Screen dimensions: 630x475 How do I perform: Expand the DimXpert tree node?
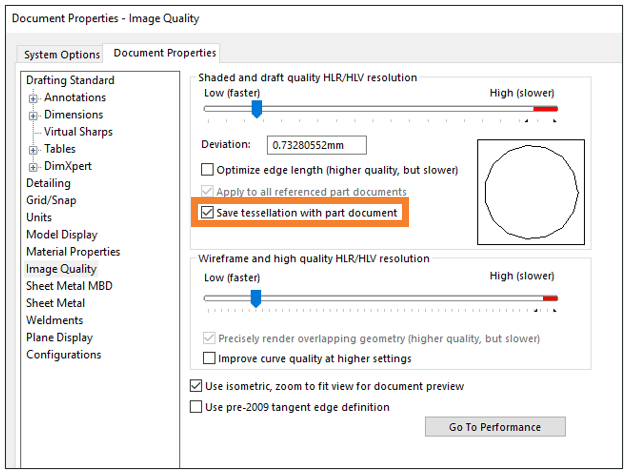coord(33,167)
